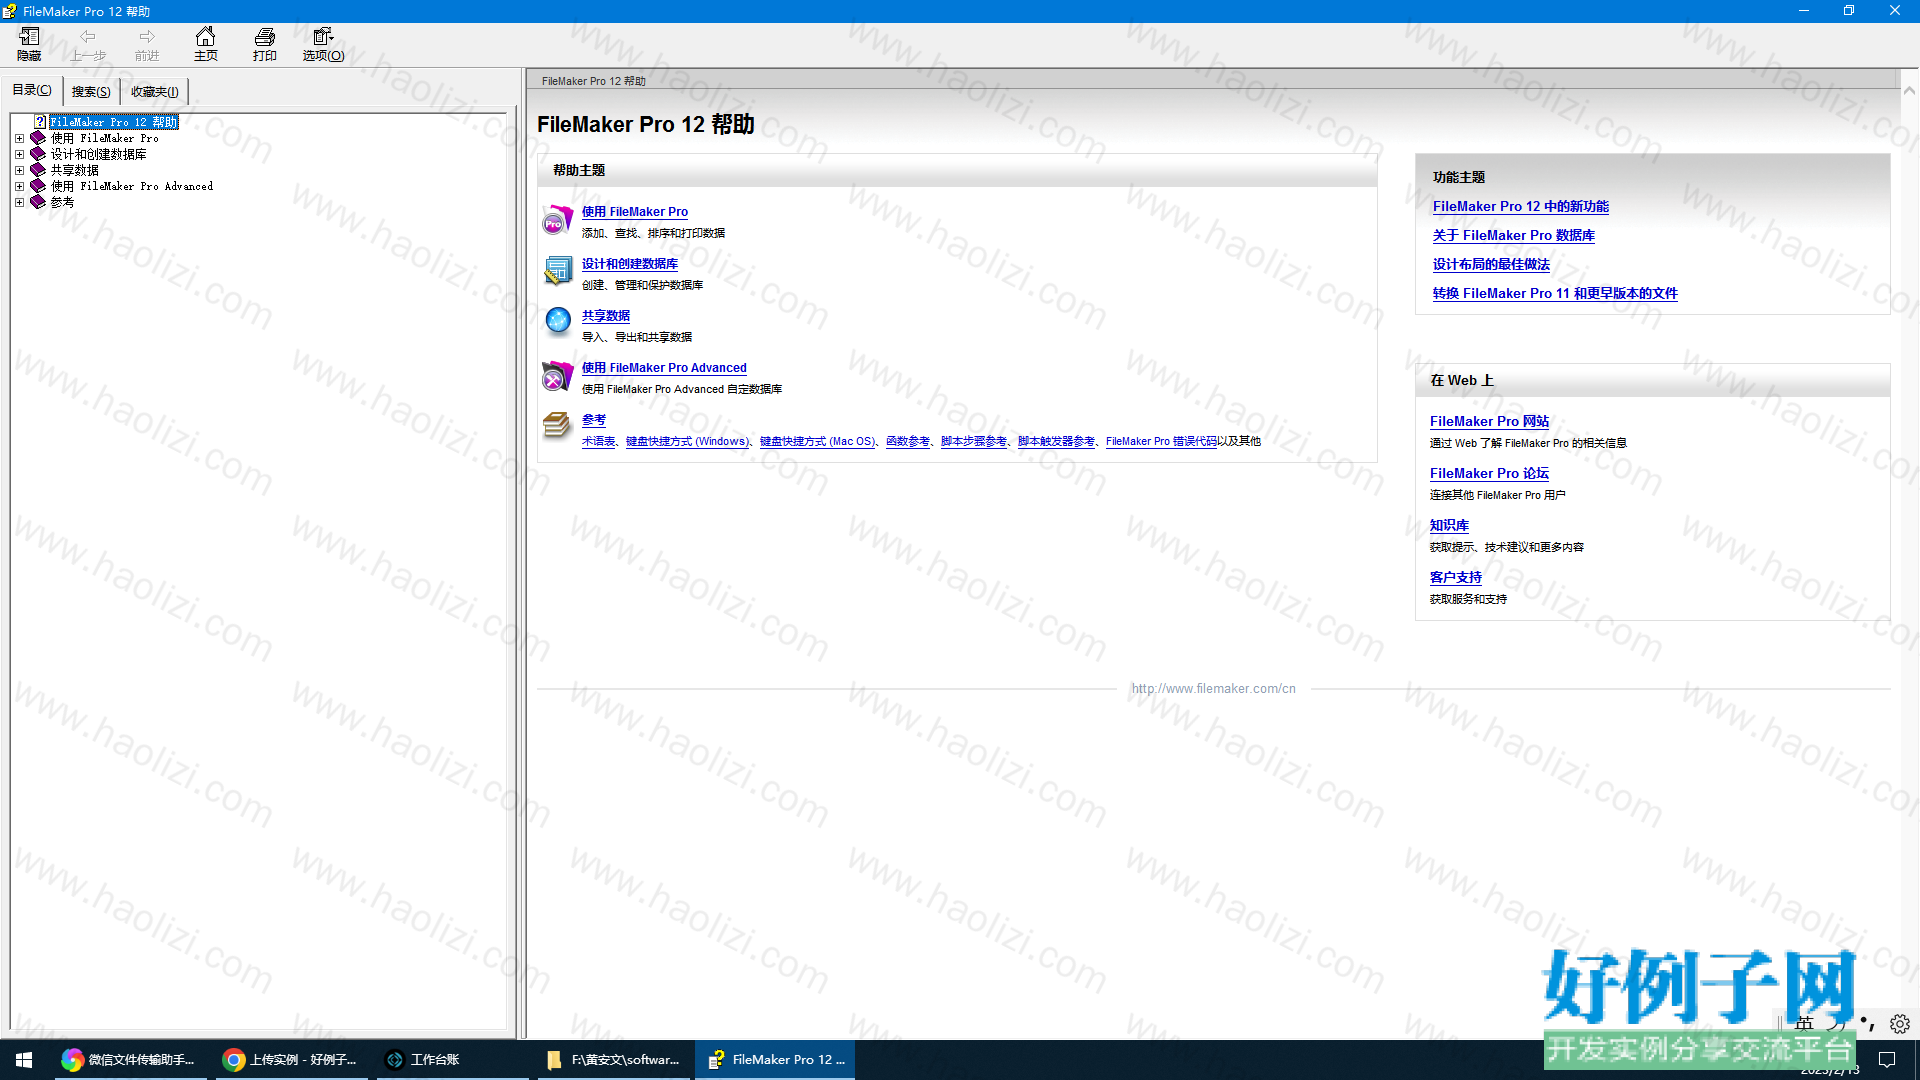
Task: Open the Windows Start menu
Action: click(x=24, y=1060)
